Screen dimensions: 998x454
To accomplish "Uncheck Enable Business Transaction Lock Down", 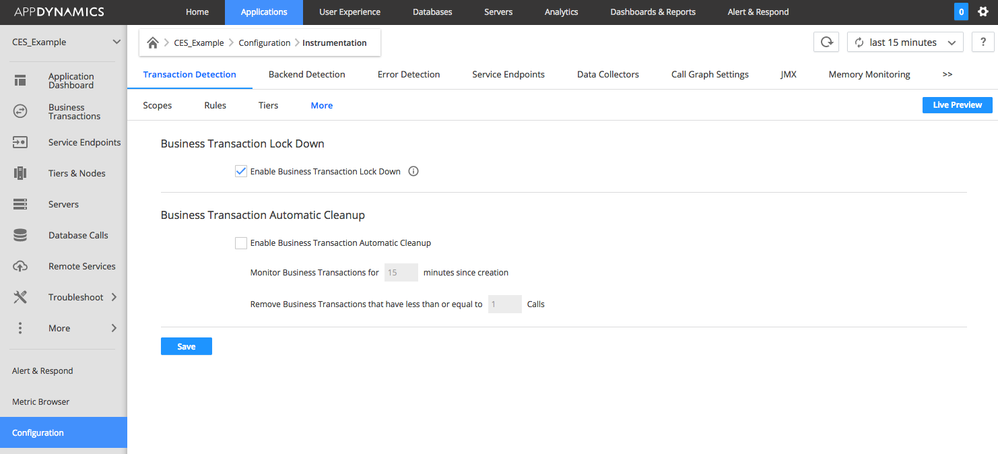I will coord(241,171).
